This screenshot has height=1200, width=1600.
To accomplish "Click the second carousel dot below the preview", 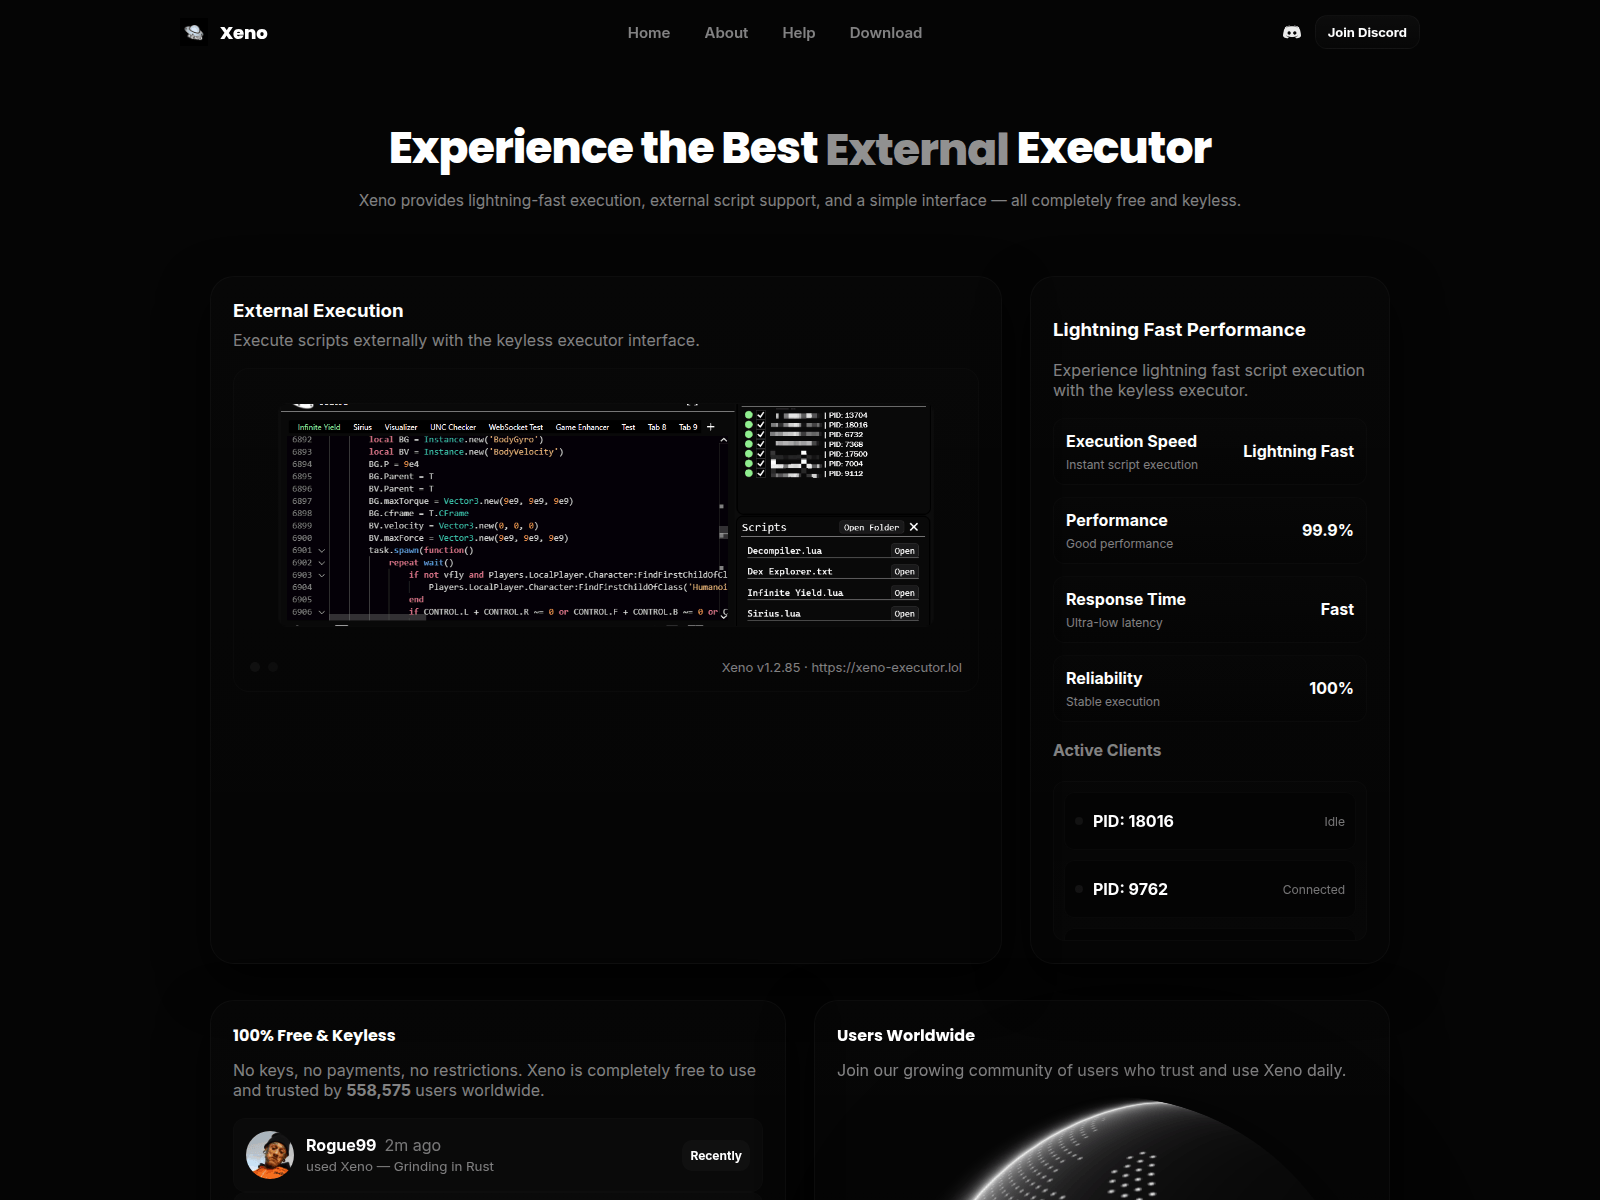I will [272, 667].
